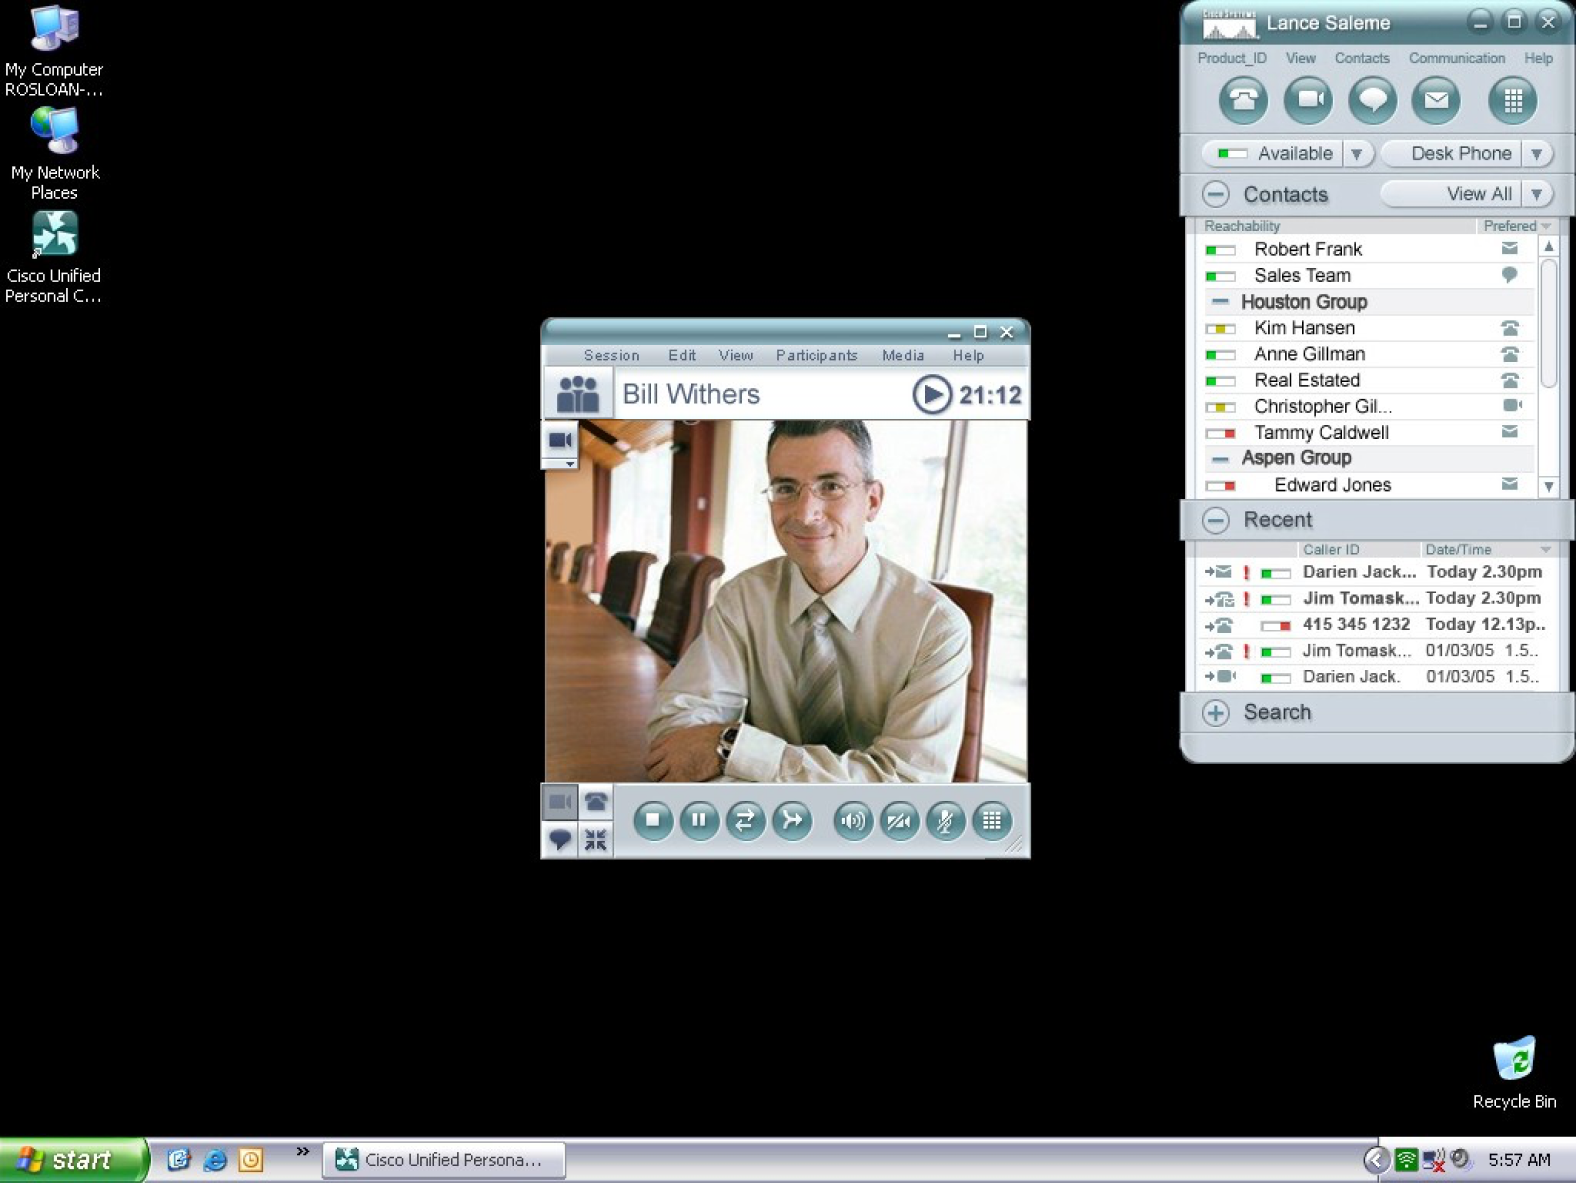Click the phone icon for Real Estated
Screen dimensions: 1576x1183
pyautogui.click(x=1510, y=380)
